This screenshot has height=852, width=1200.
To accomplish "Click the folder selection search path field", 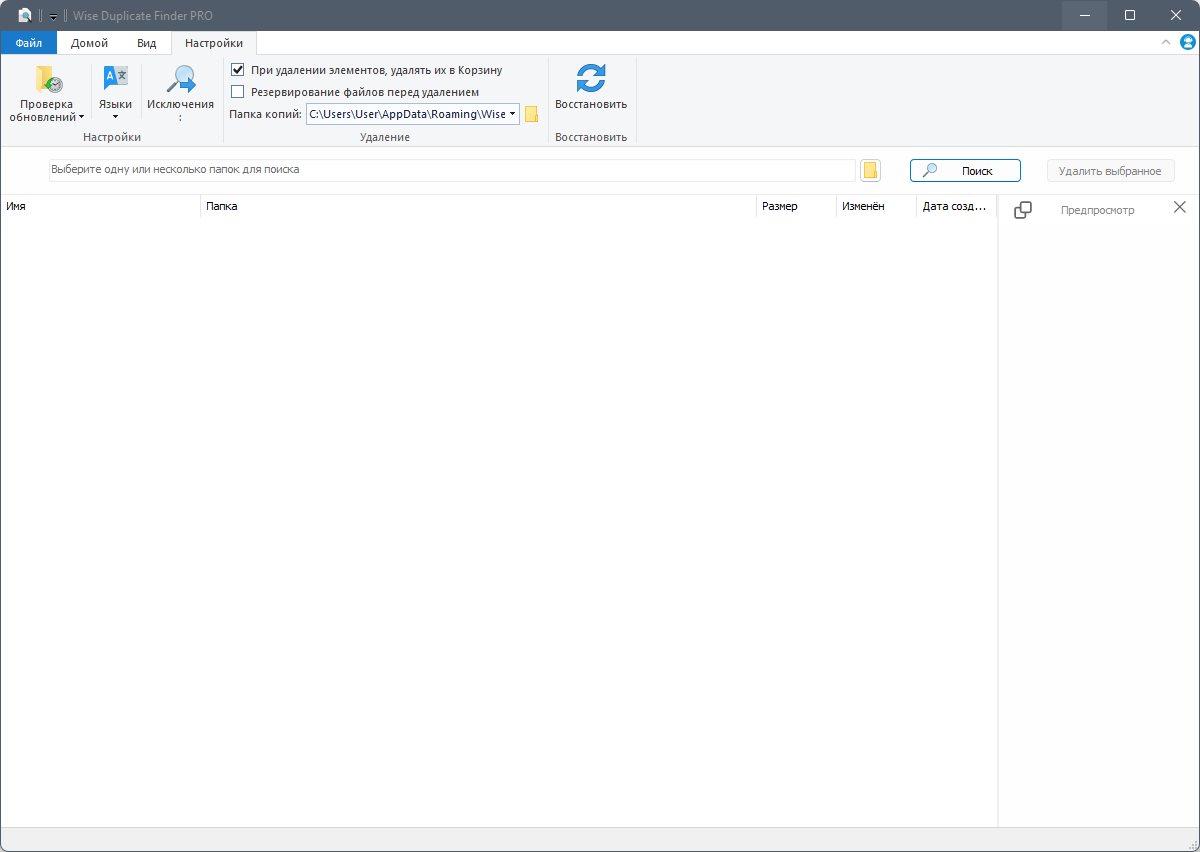I will tap(451, 170).
